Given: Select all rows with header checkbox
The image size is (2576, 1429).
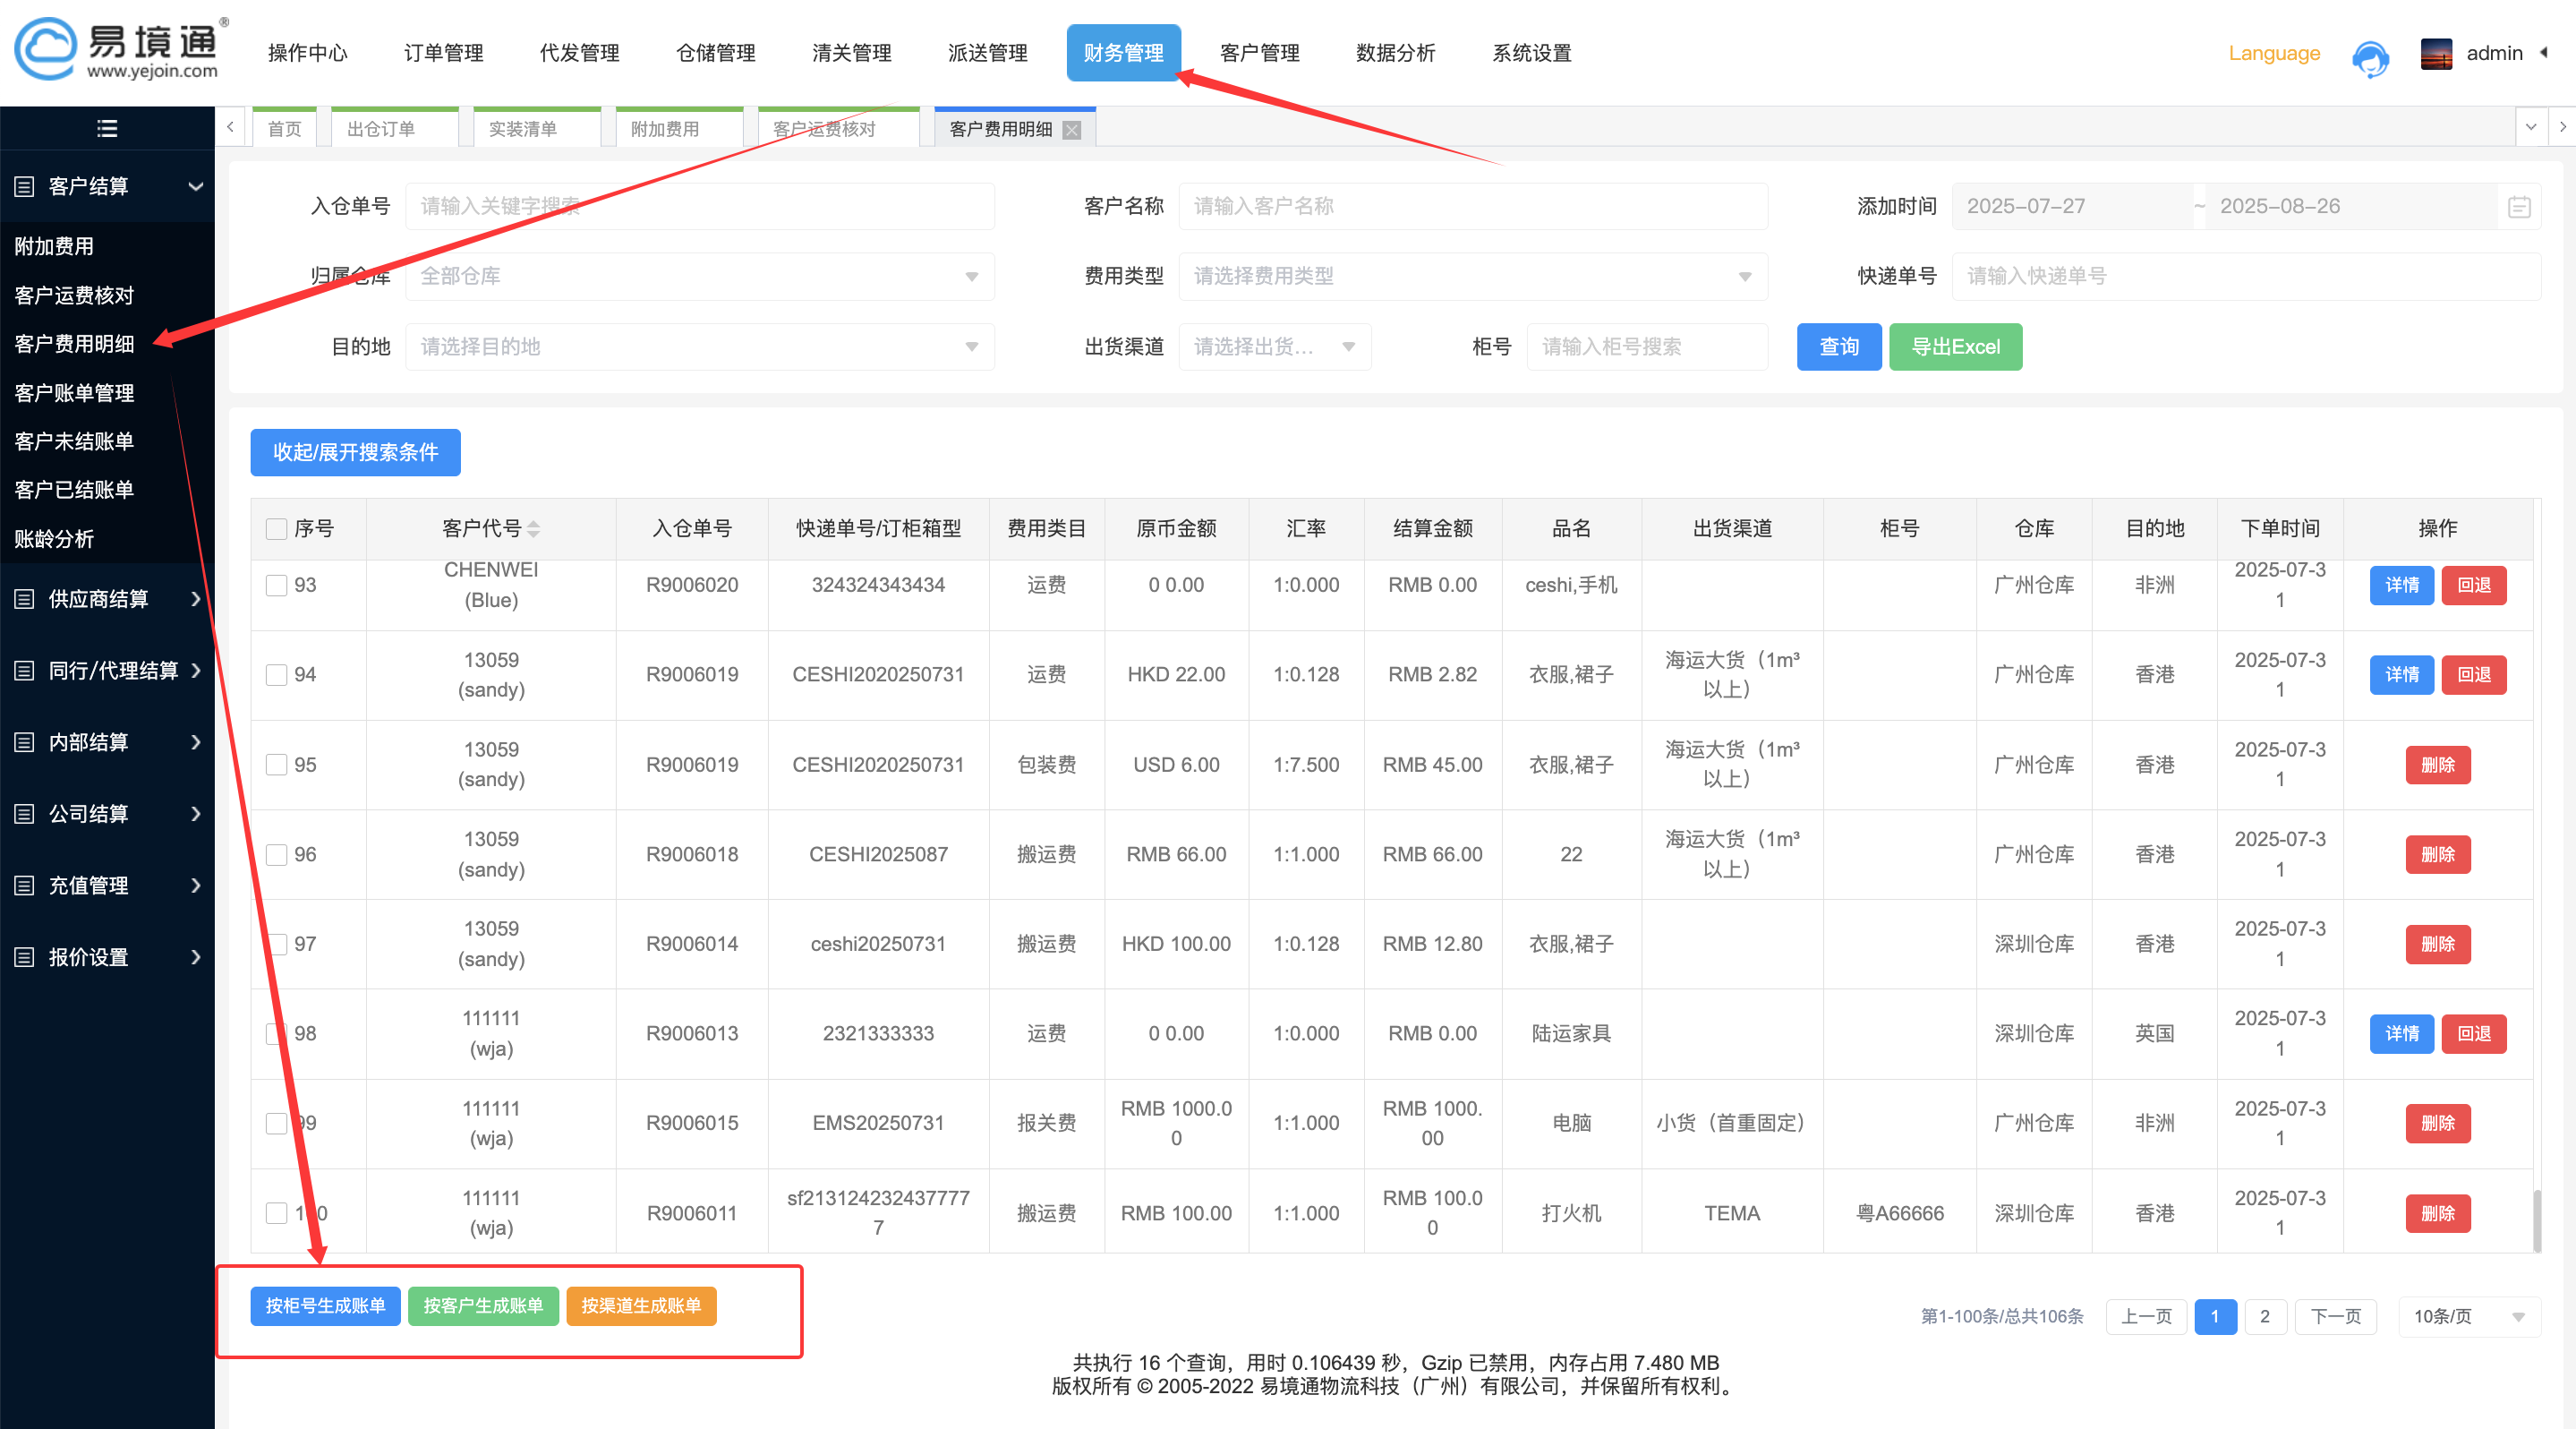Looking at the screenshot, I should 276,528.
